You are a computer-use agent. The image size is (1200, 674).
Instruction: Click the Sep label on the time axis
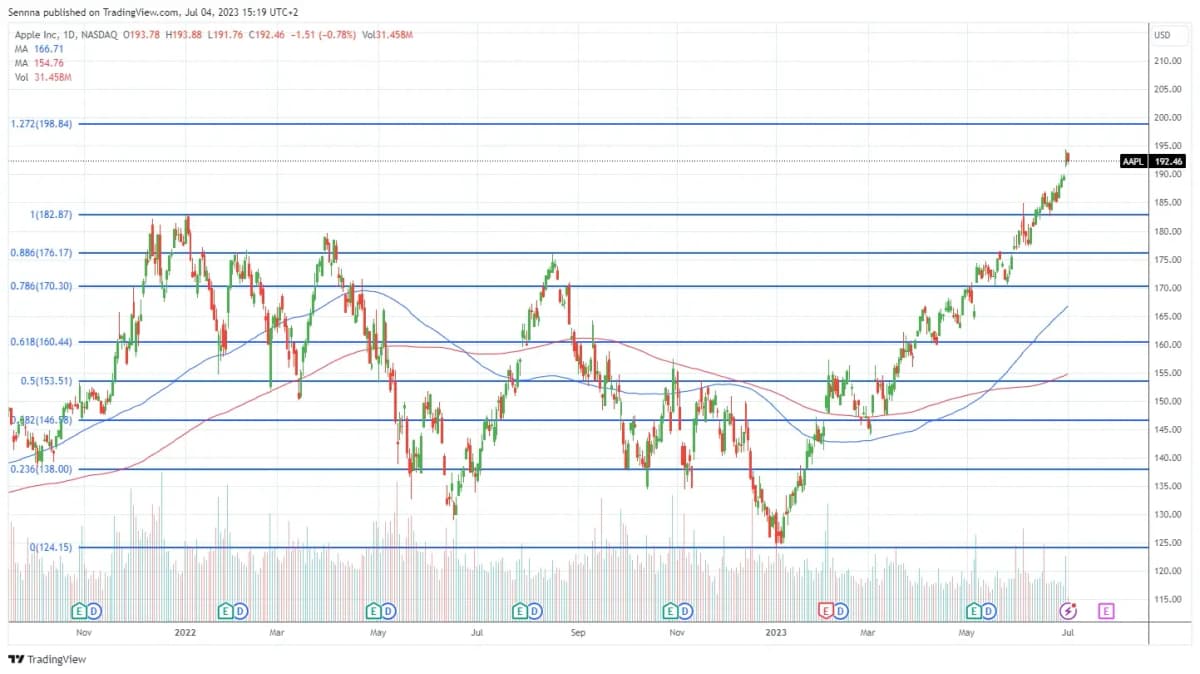[x=578, y=633]
